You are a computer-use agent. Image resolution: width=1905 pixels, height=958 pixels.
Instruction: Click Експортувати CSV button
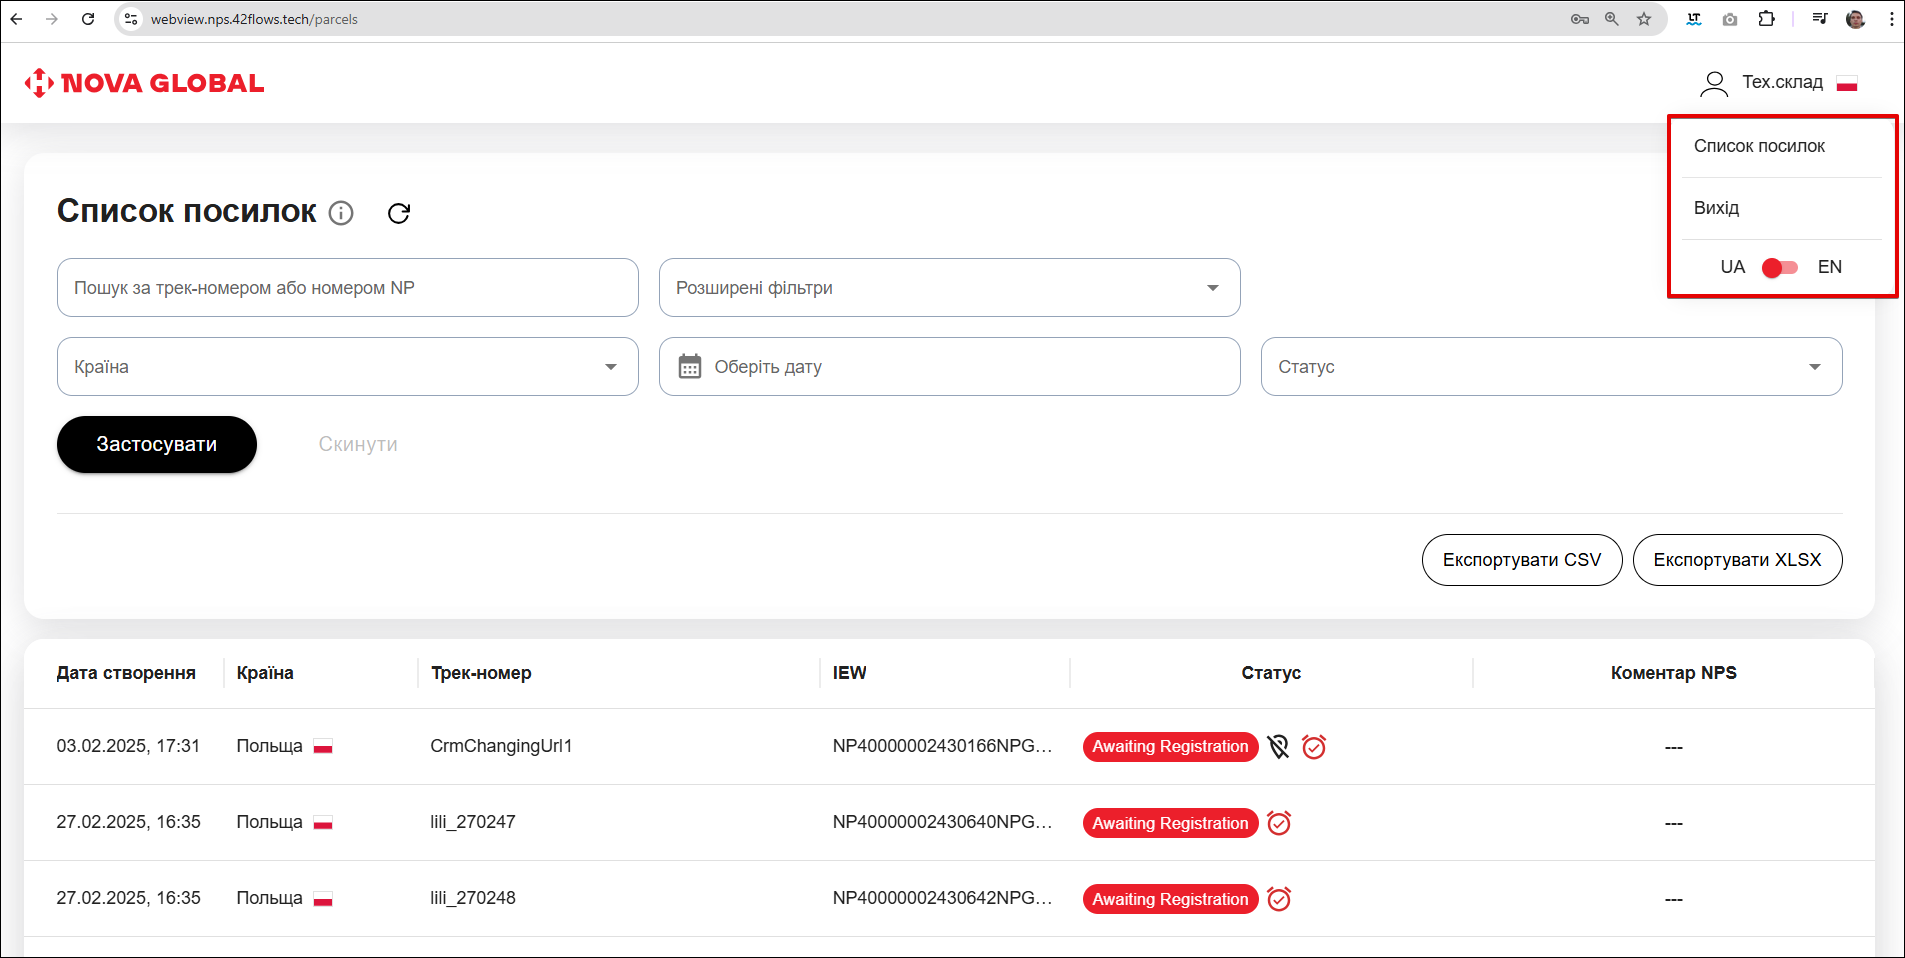coord(1521,560)
